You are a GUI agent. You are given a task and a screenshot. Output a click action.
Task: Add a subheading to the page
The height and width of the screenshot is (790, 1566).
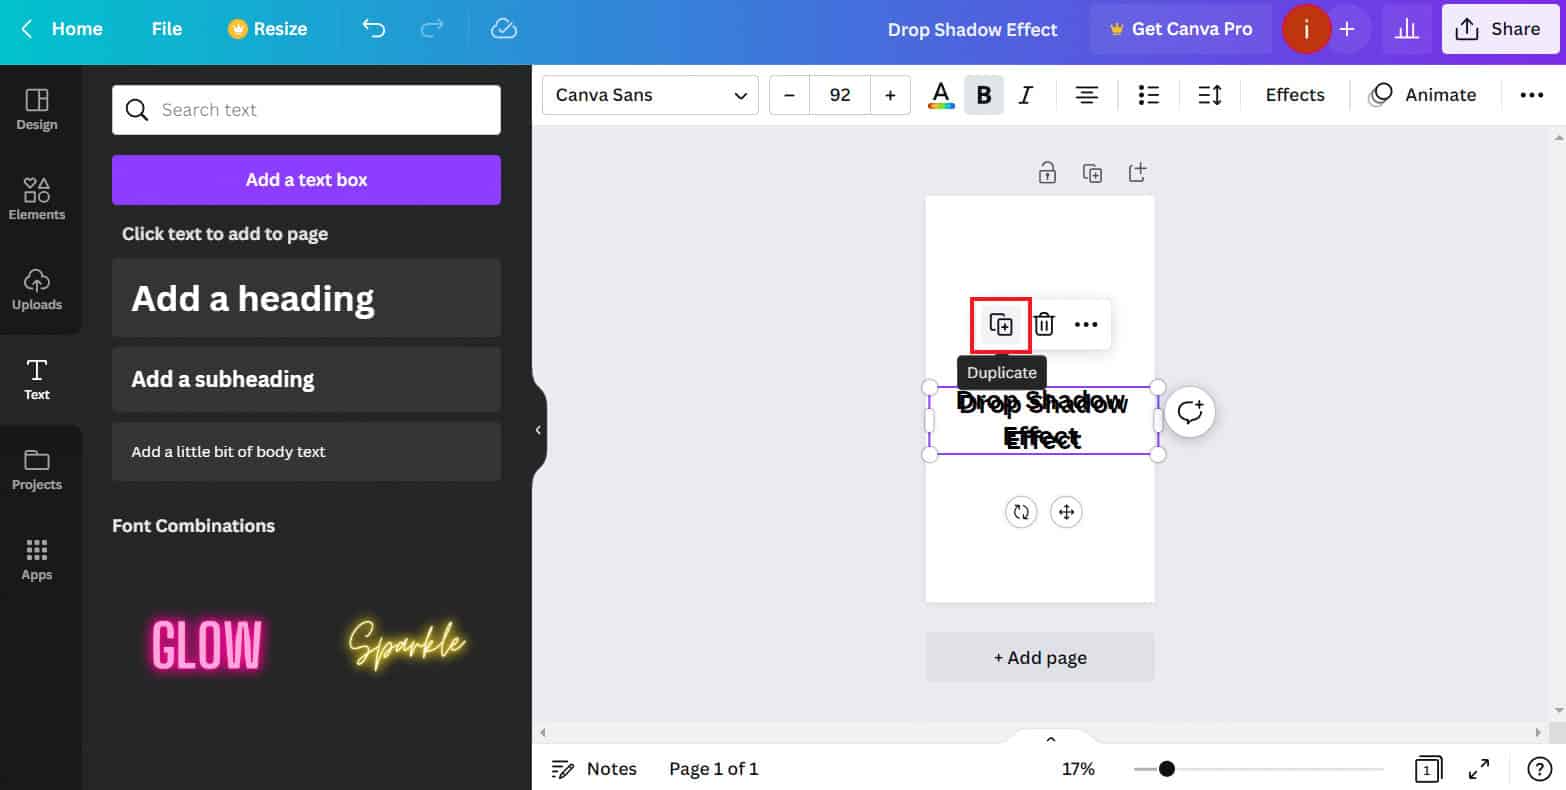306,379
